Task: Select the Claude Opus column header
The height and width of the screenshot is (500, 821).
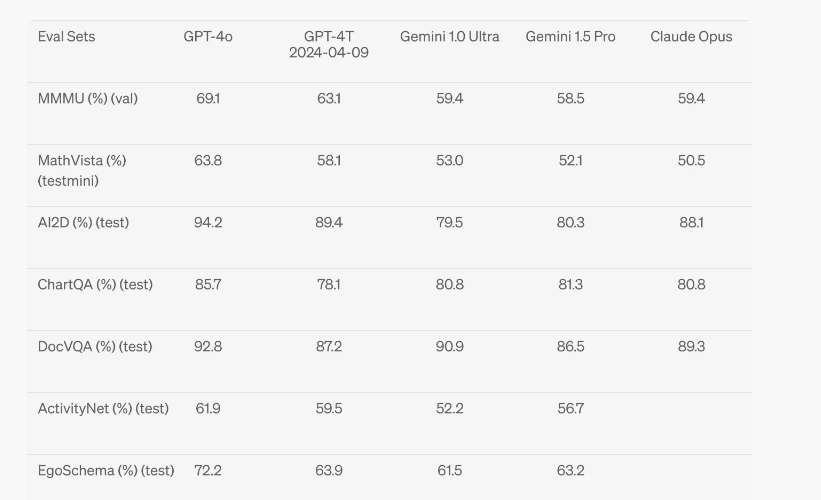Action: (x=691, y=37)
